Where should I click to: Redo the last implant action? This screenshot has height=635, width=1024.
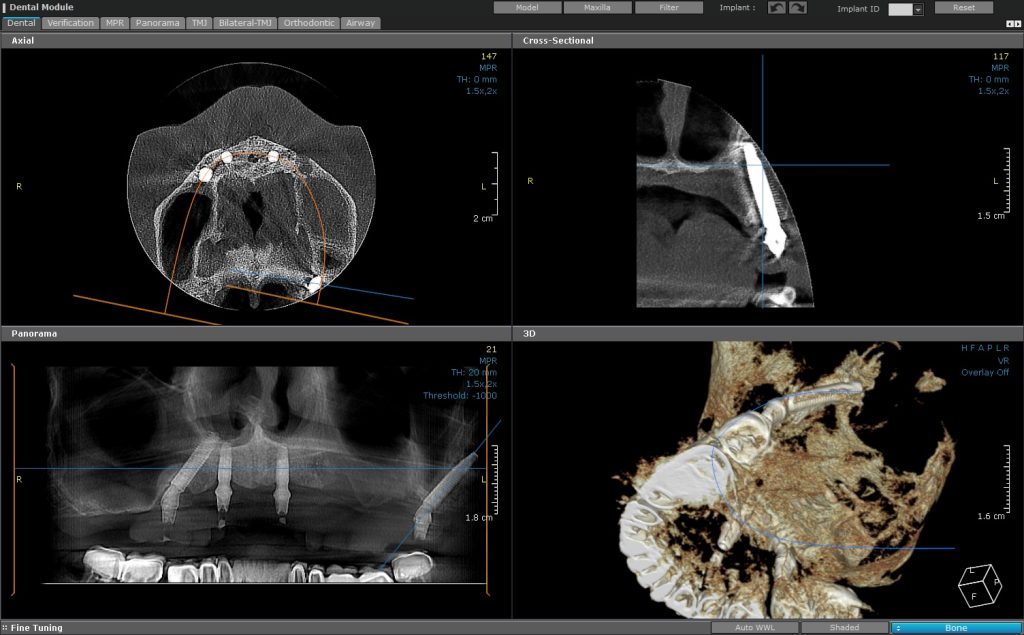pyautogui.click(x=796, y=8)
